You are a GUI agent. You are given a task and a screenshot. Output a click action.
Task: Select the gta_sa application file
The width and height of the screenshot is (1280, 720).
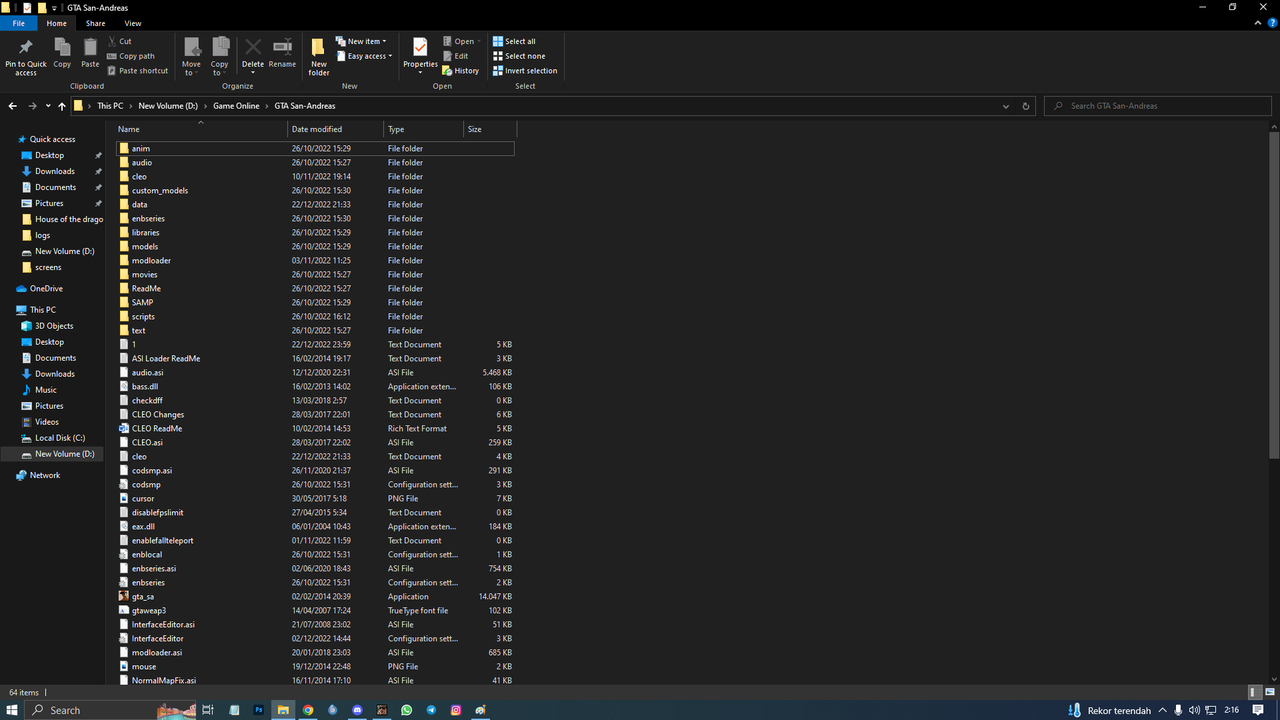tap(315, 596)
